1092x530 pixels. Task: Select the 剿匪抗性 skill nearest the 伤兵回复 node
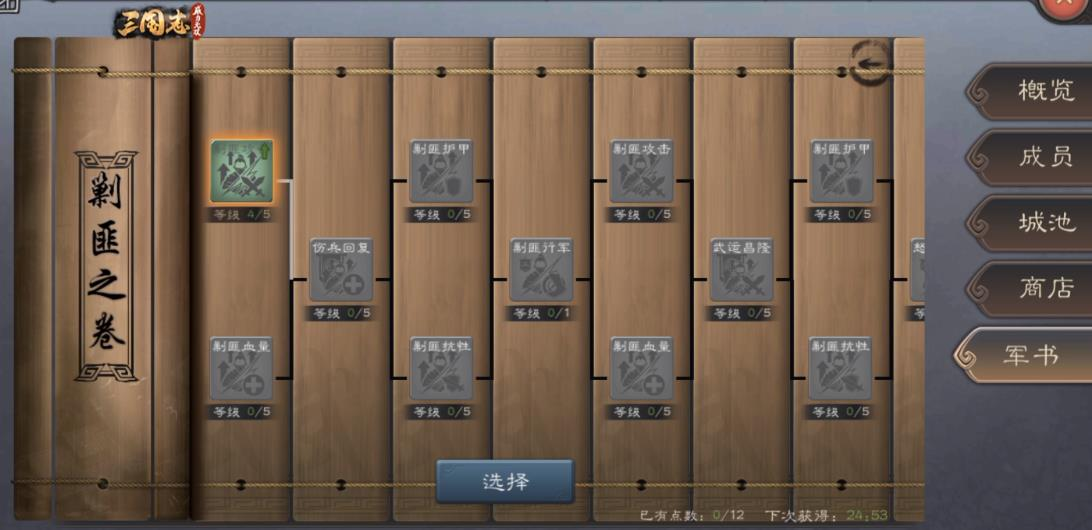pyautogui.click(x=441, y=368)
